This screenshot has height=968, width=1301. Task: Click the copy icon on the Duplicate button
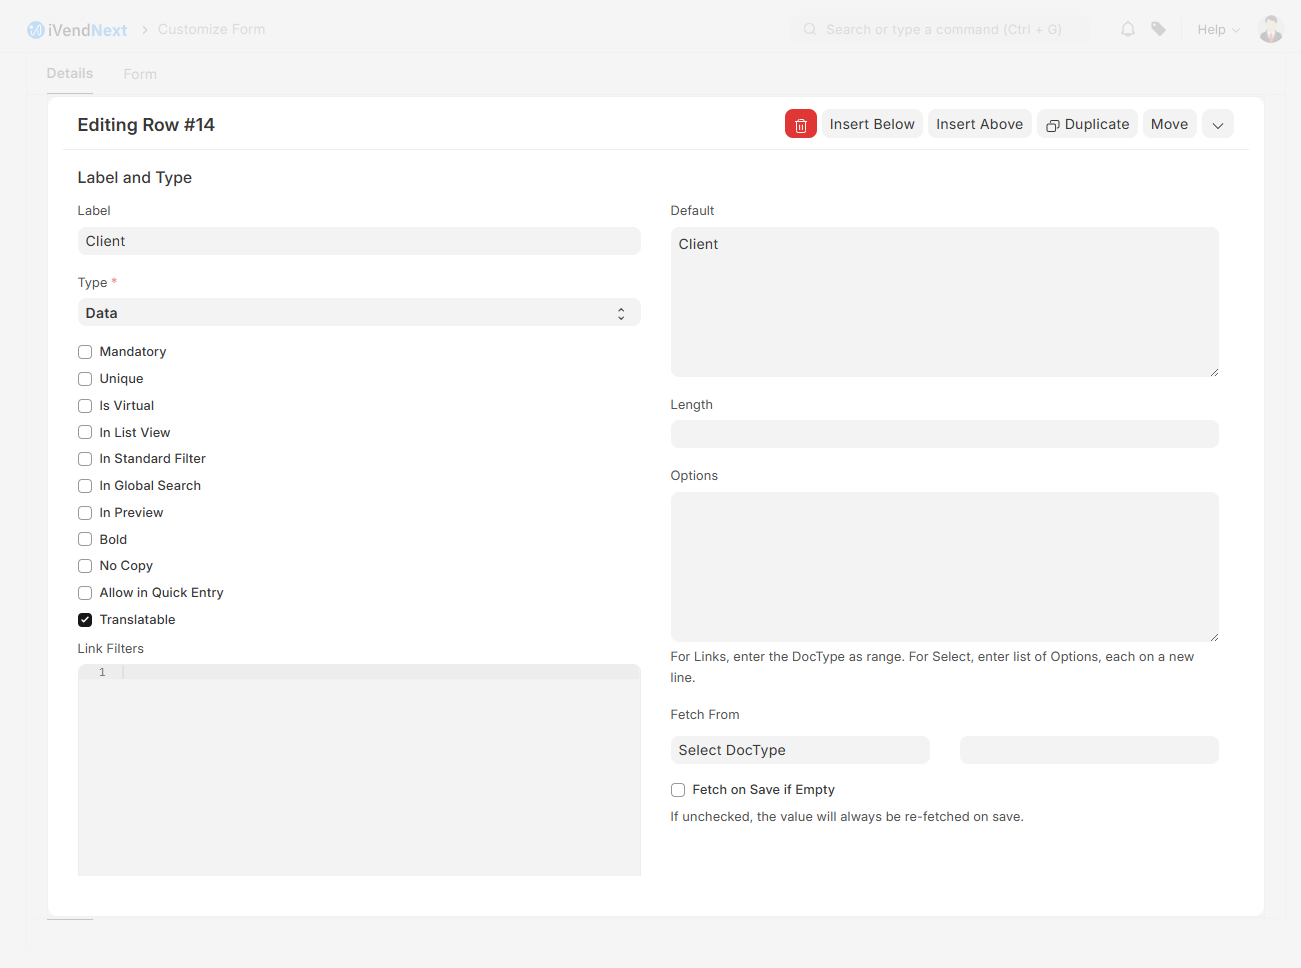pos(1052,124)
